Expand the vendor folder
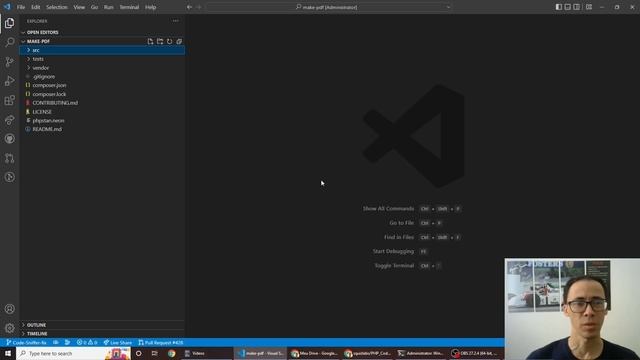This screenshot has height=360, width=640. pos(102,68)
